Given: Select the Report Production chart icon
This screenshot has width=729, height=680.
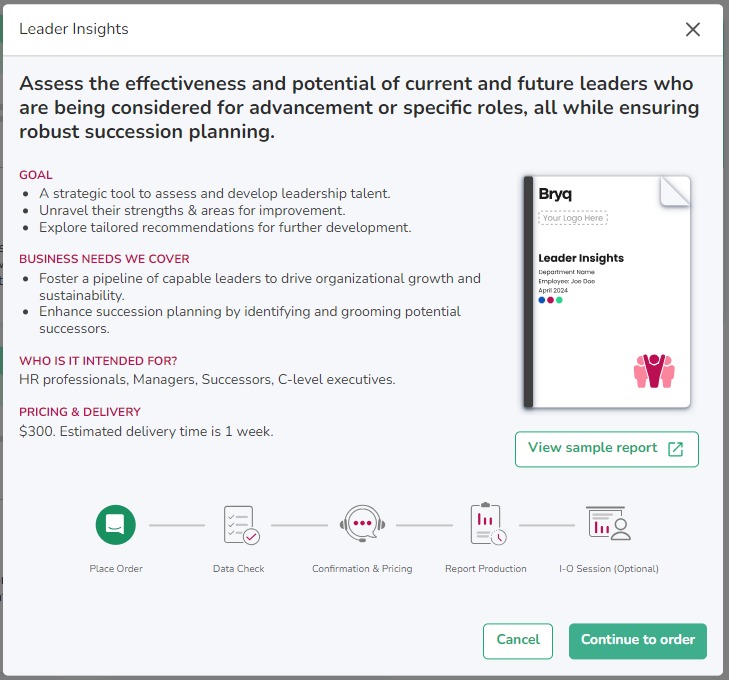Looking at the screenshot, I should click(487, 524).
